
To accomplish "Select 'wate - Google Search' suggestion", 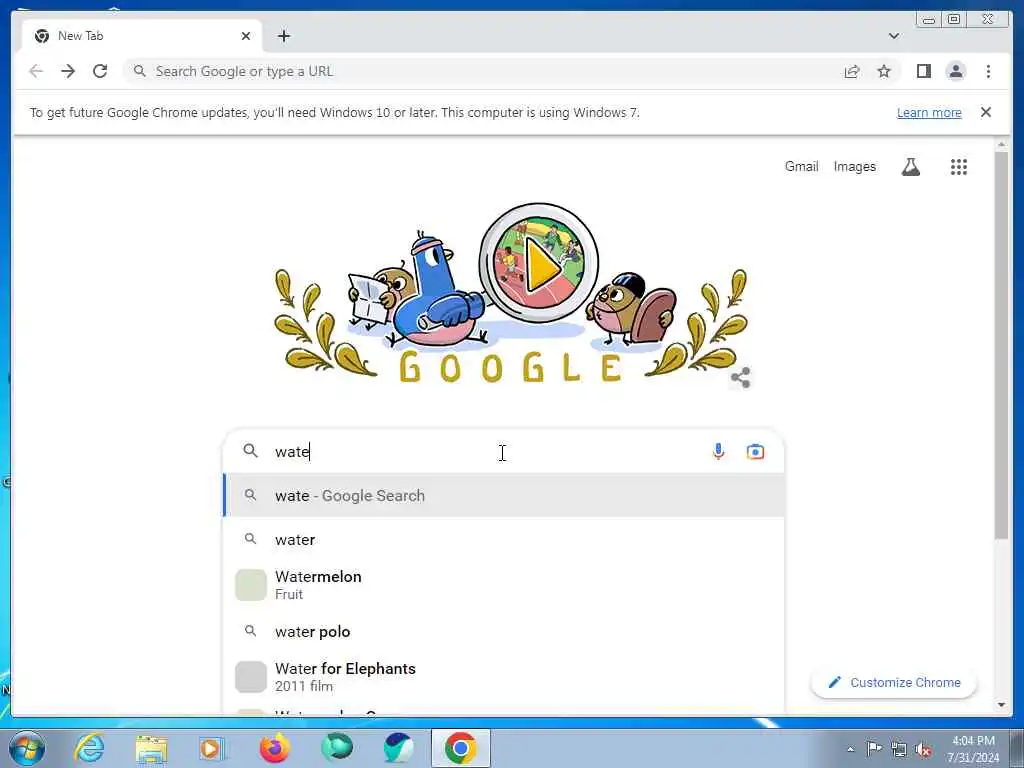I will 504,496.
